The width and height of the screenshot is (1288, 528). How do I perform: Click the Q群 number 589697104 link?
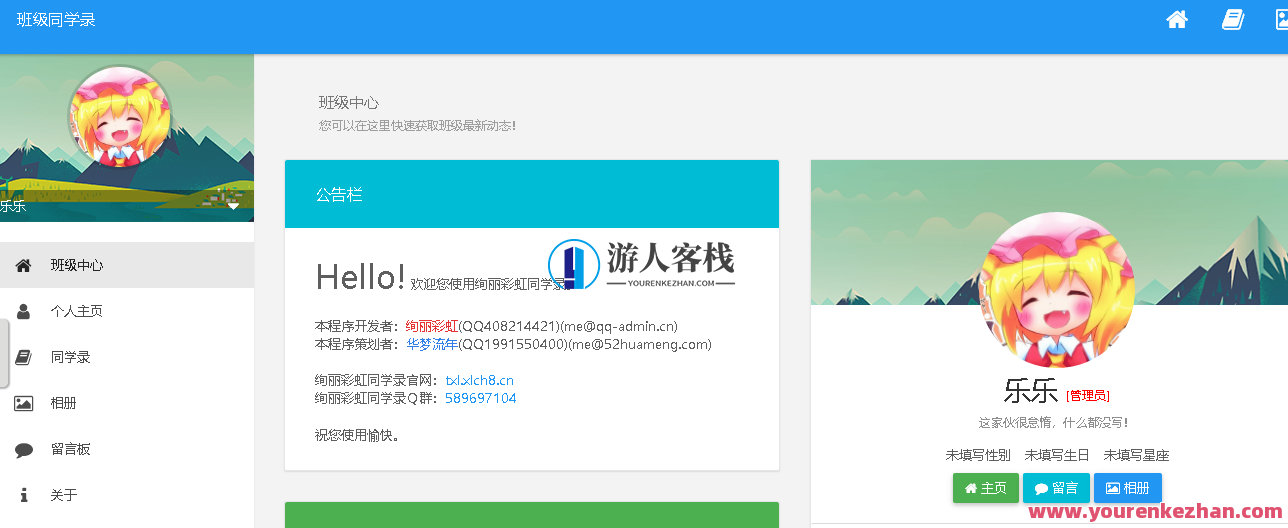(x=481, y=398)
